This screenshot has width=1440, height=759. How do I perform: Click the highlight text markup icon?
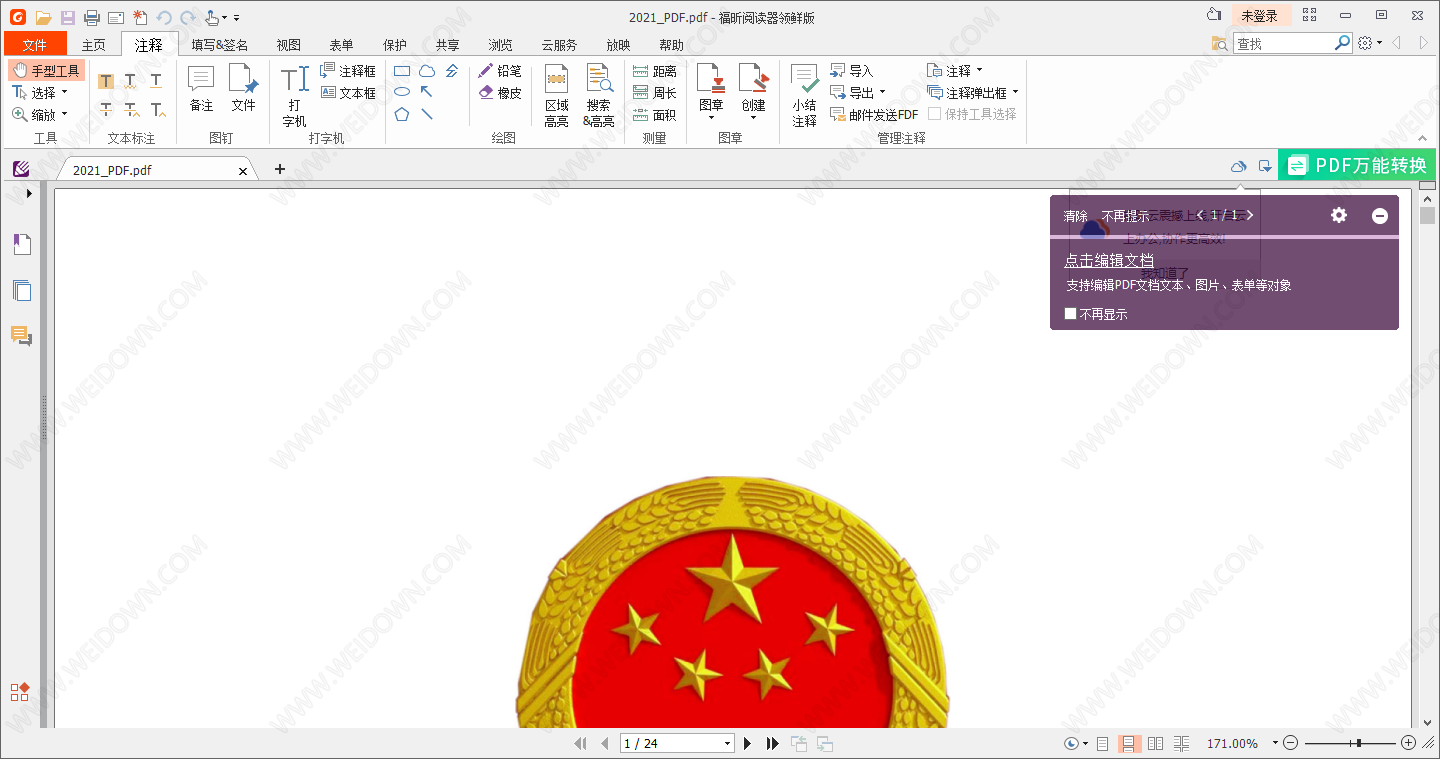pos(106,81)
